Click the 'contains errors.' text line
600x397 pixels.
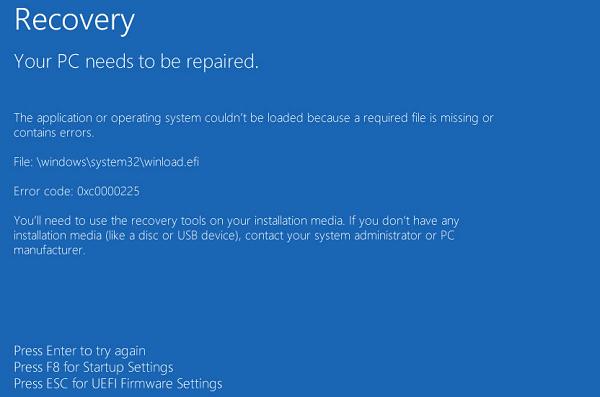pos(54,133)
